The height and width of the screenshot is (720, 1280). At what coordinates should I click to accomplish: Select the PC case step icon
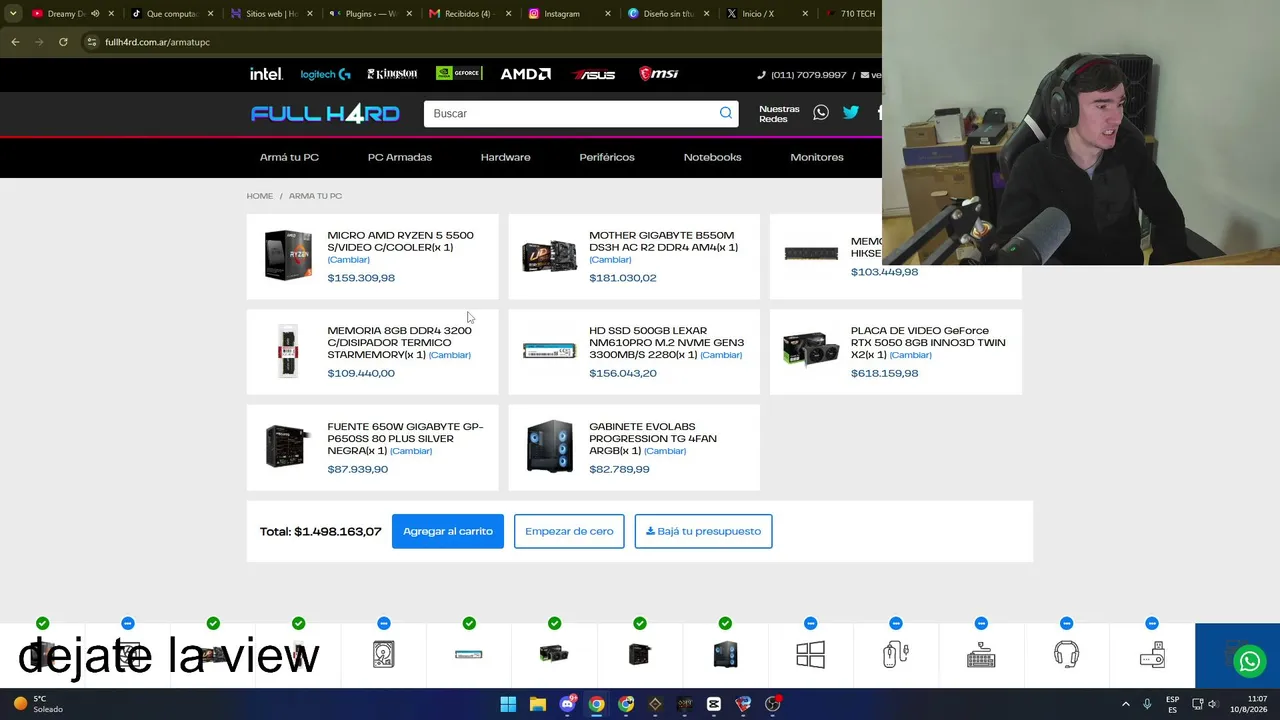coord(725,655)
